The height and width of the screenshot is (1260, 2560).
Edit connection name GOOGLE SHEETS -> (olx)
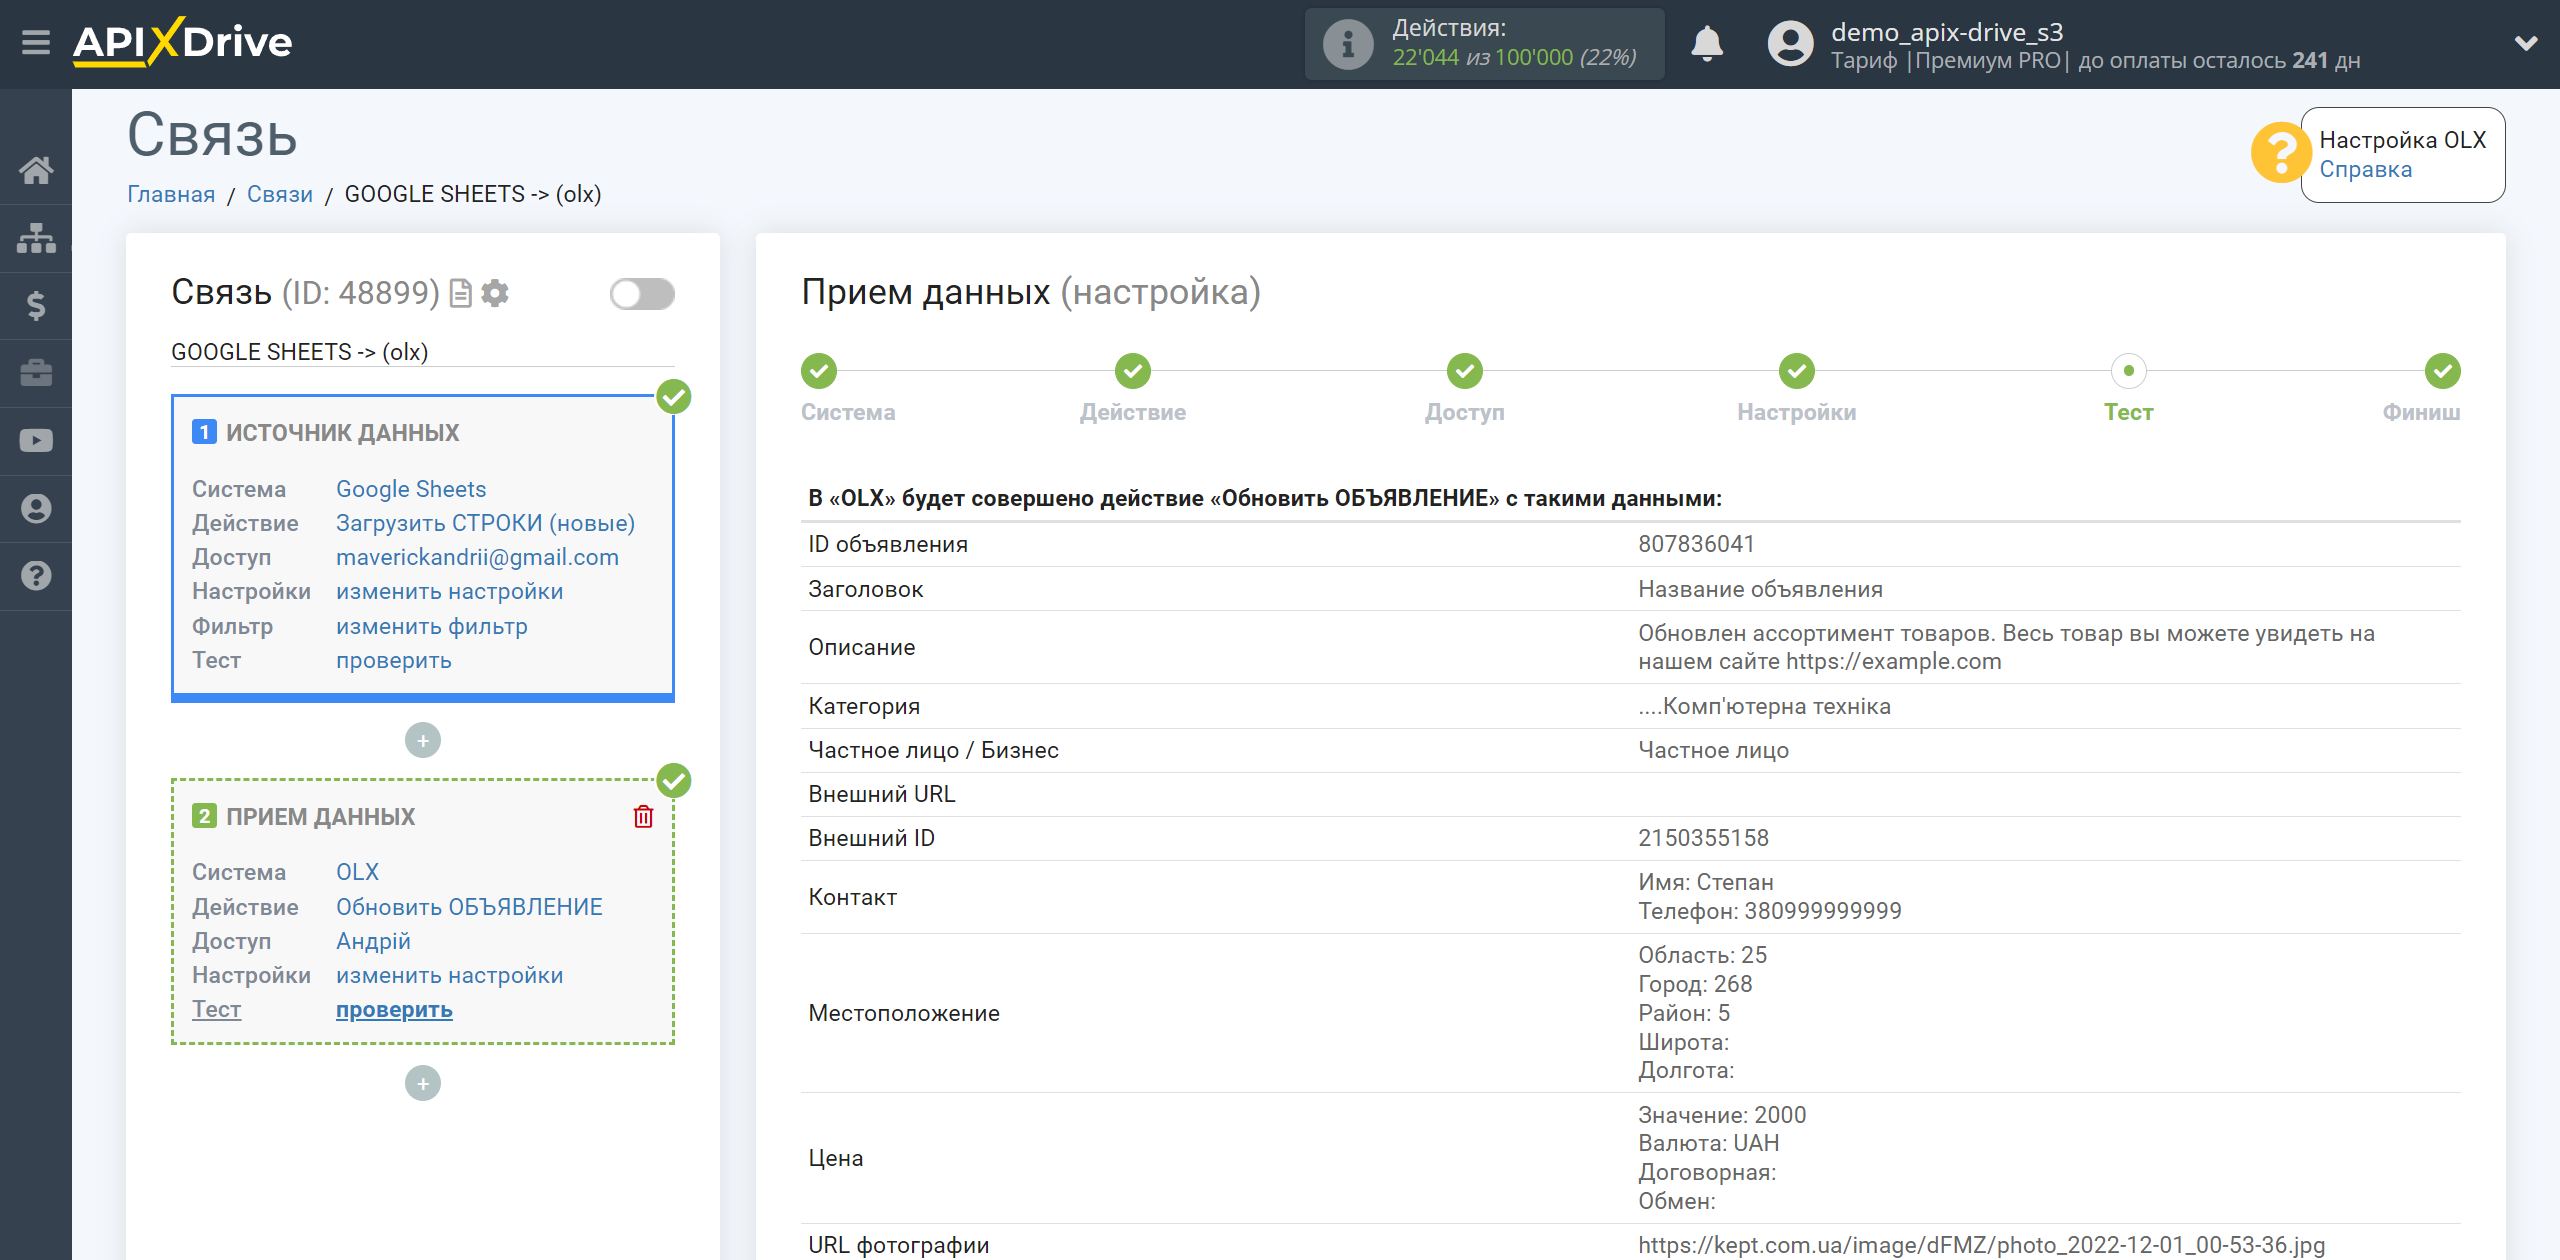coord(422,352)
